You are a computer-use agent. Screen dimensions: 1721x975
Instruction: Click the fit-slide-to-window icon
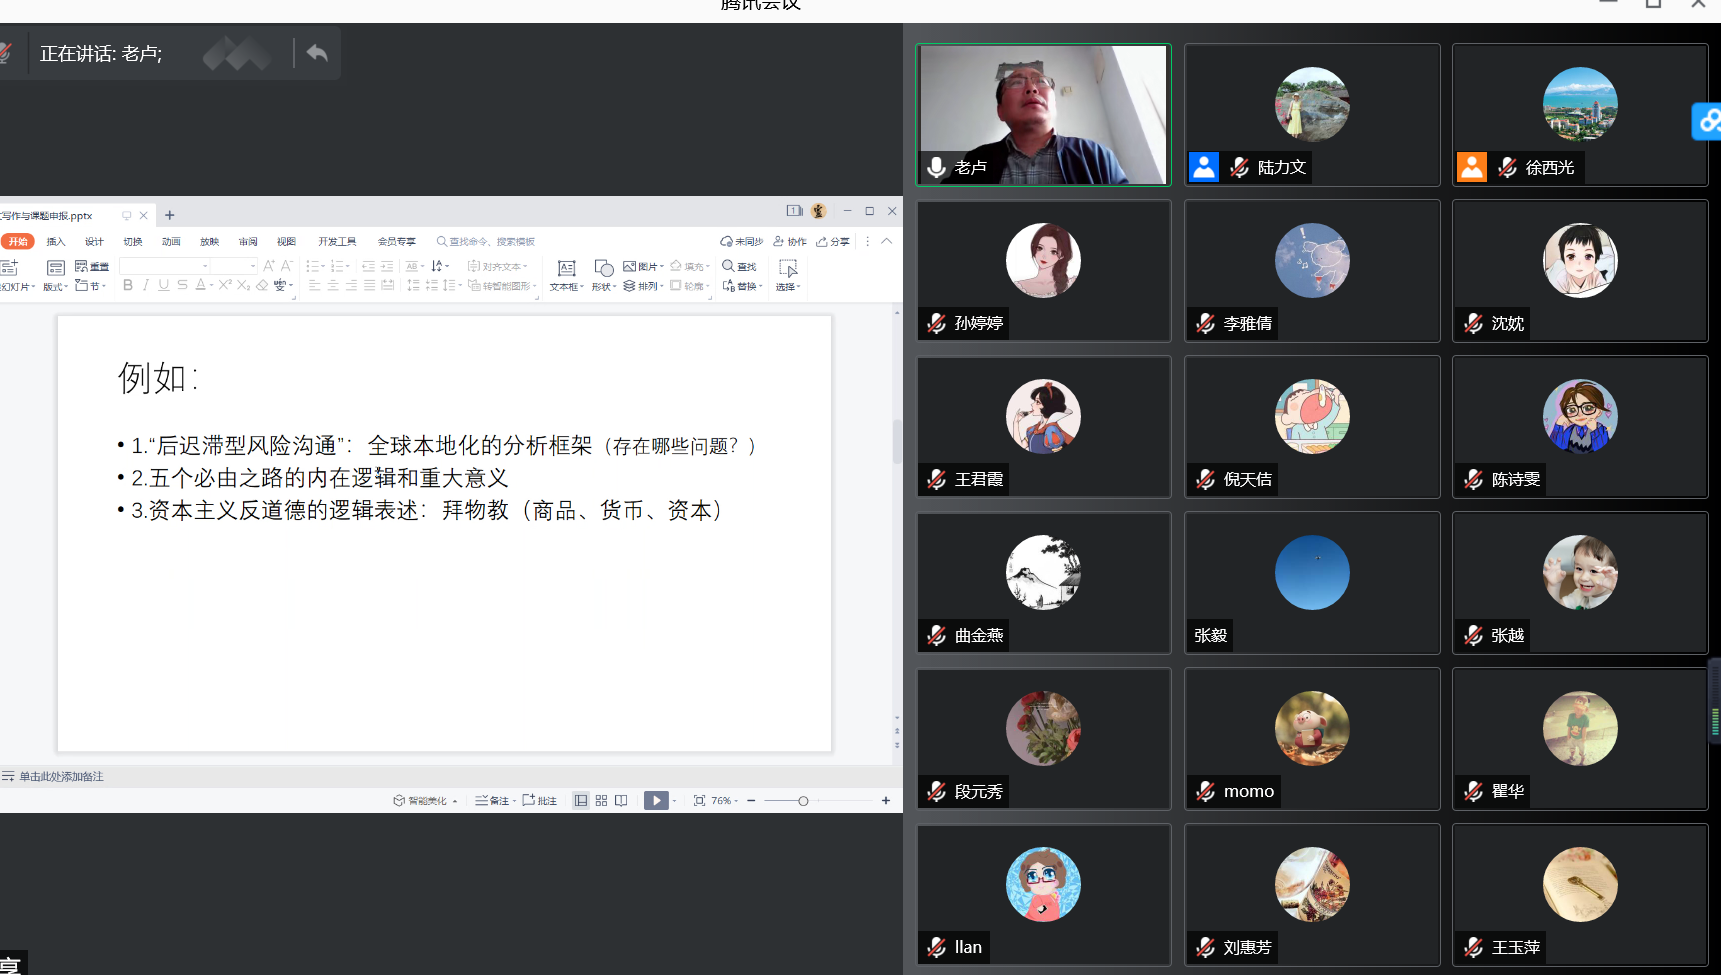699,800
